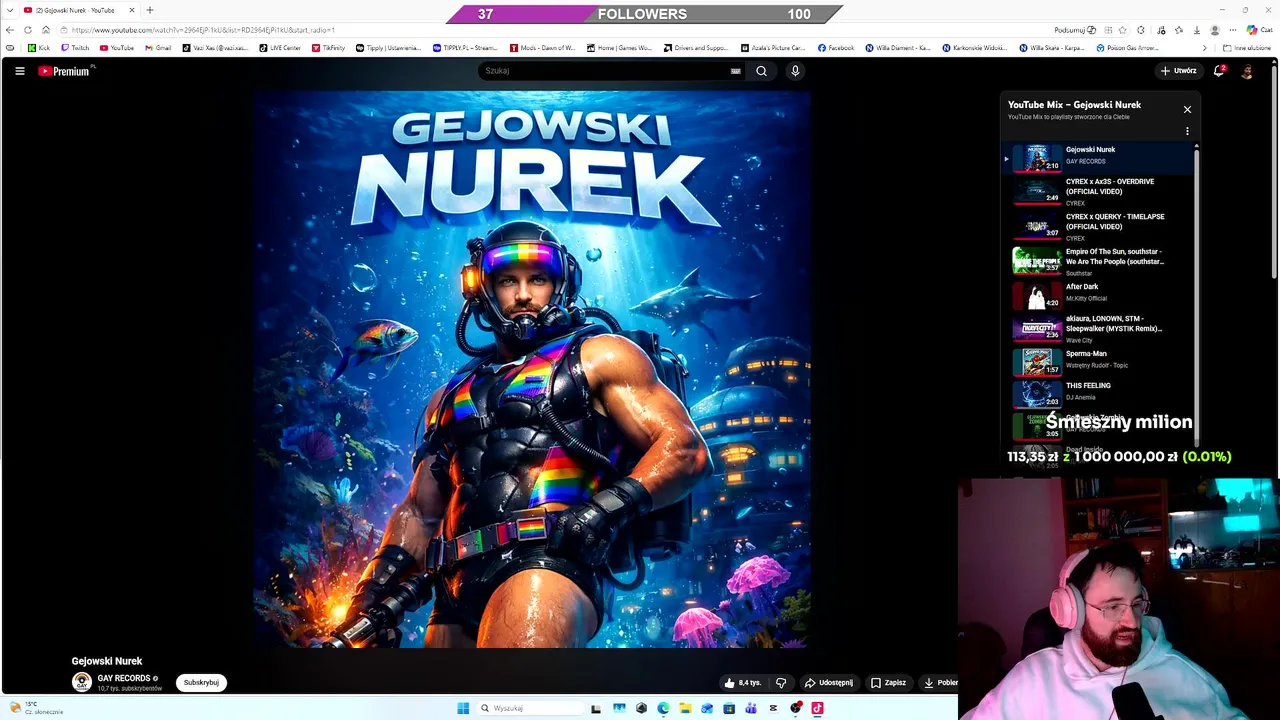Click the Gejowski Nurek video title
Image resolution: width=1280 pixels, height=720 pixels.
[x=107, y=661]
